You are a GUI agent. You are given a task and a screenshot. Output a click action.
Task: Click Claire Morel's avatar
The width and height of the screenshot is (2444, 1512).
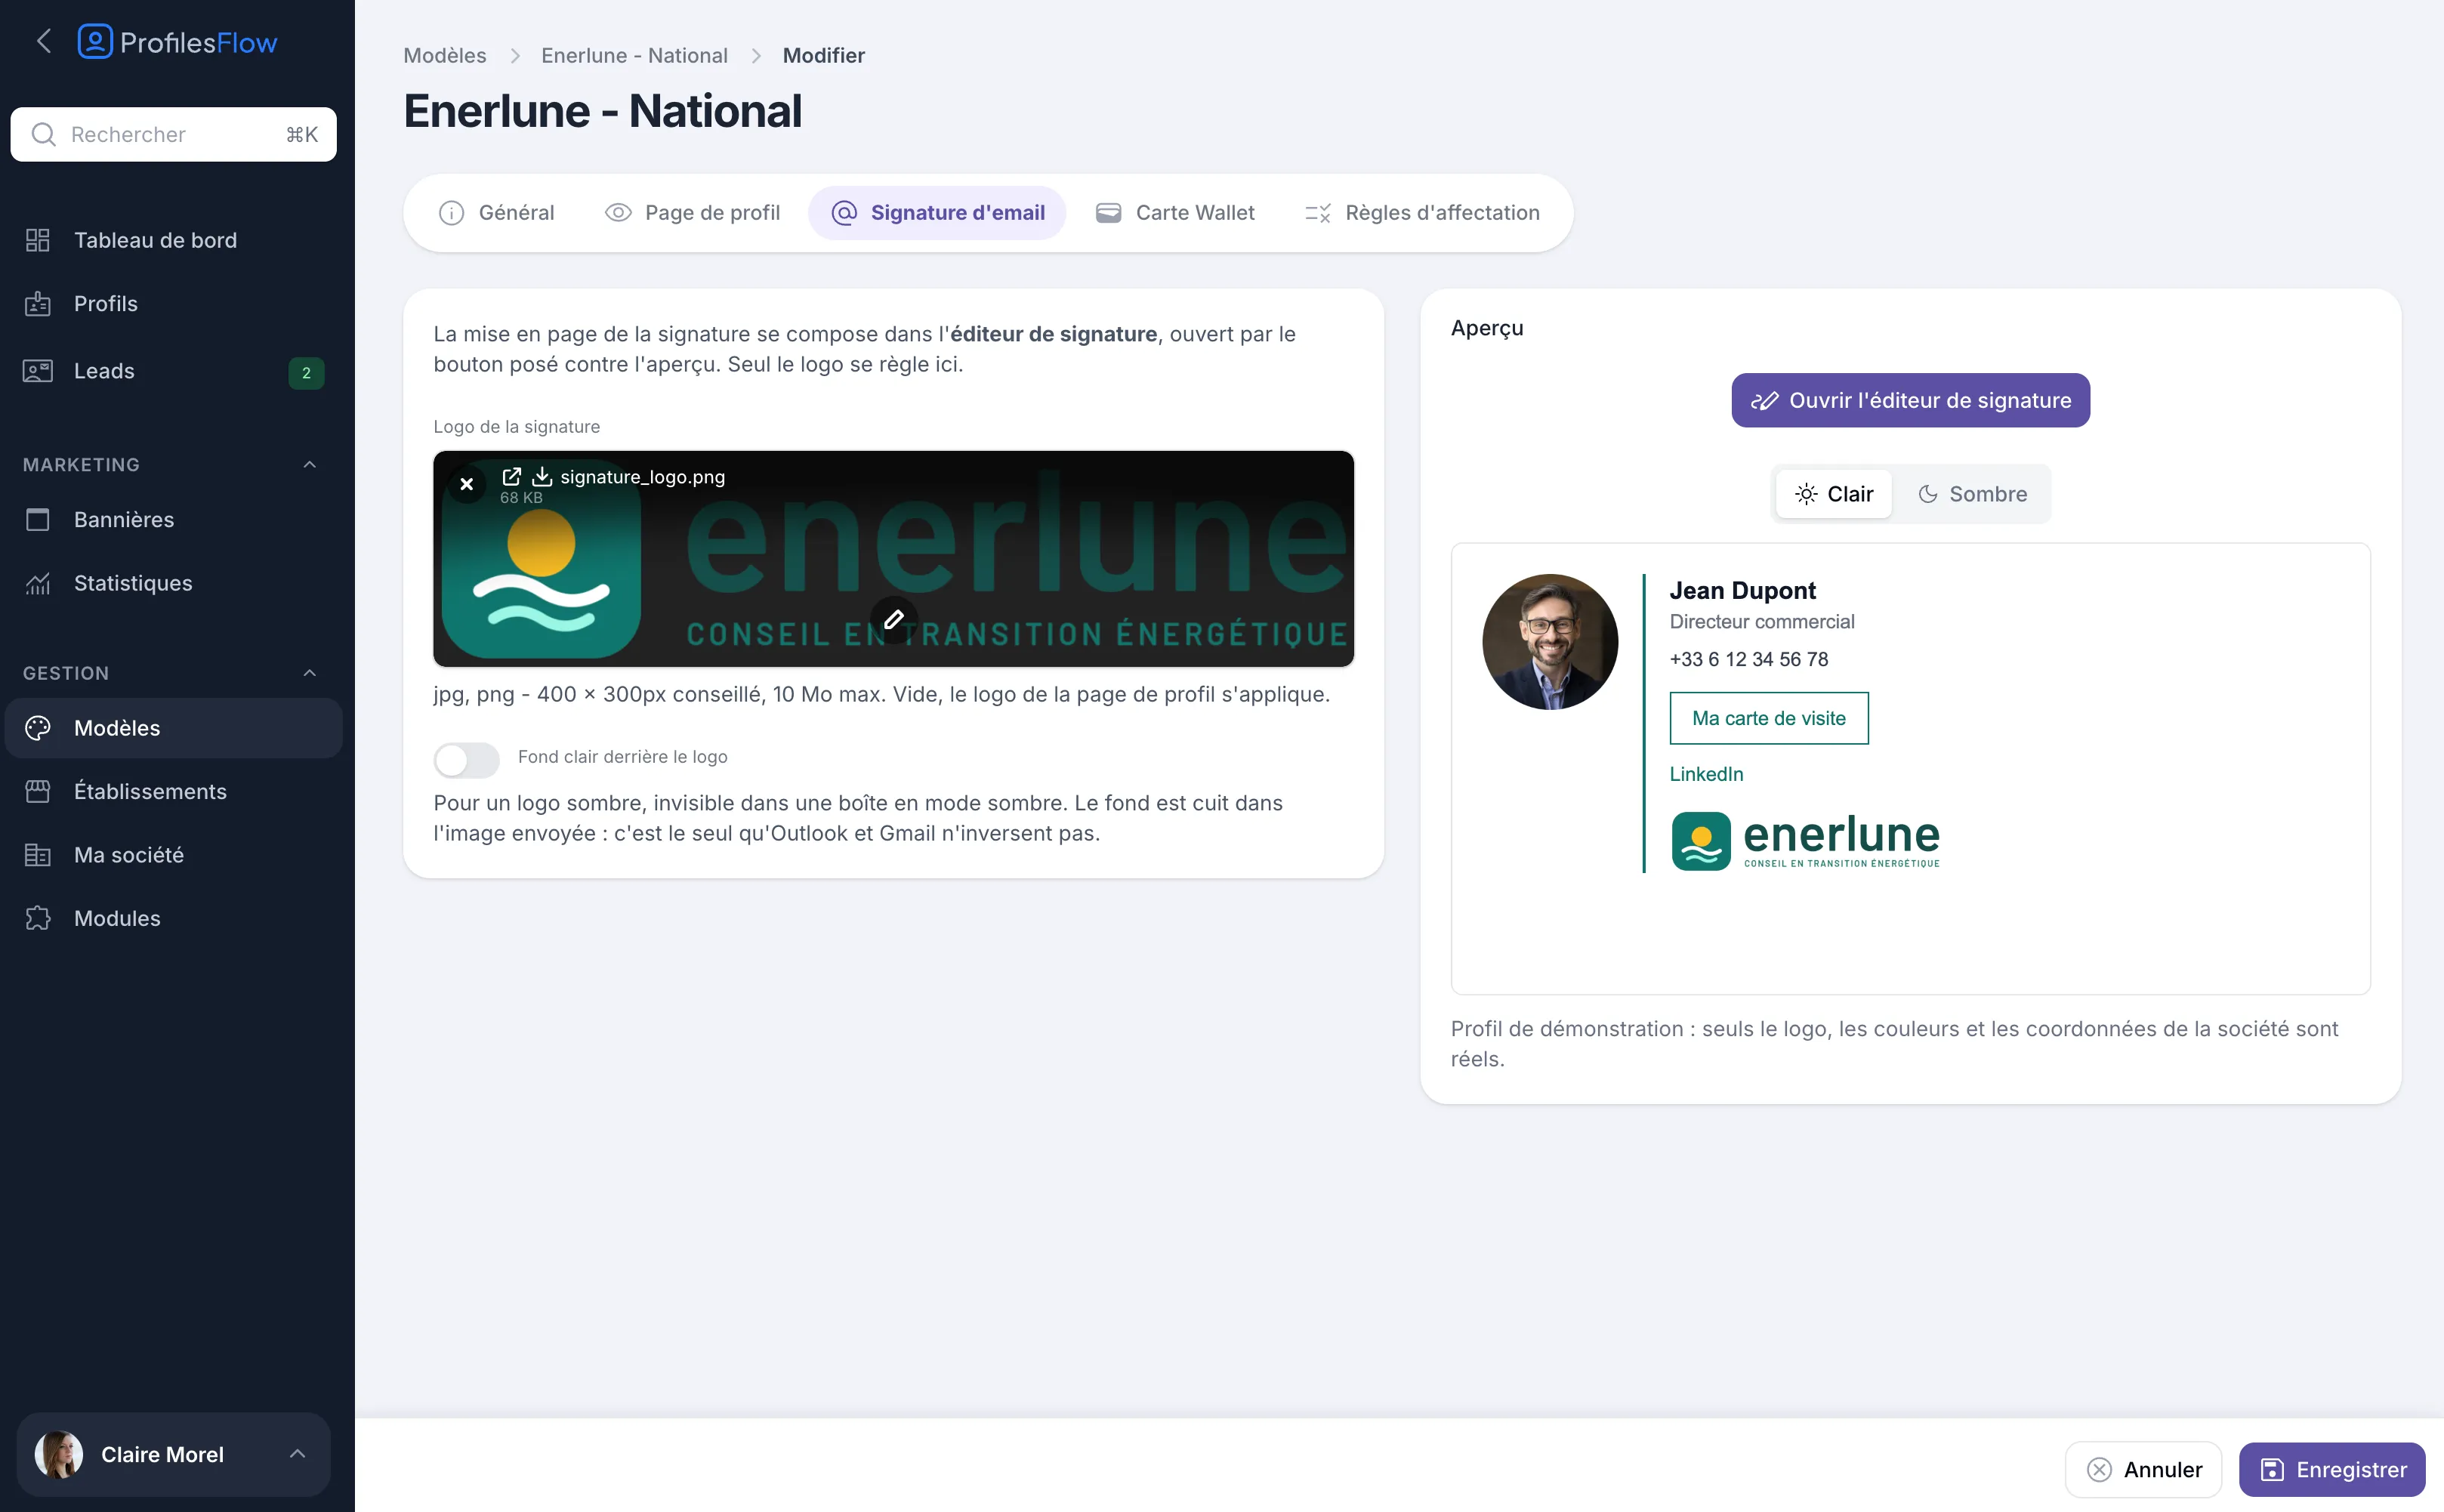click(x=59, y=1454)
